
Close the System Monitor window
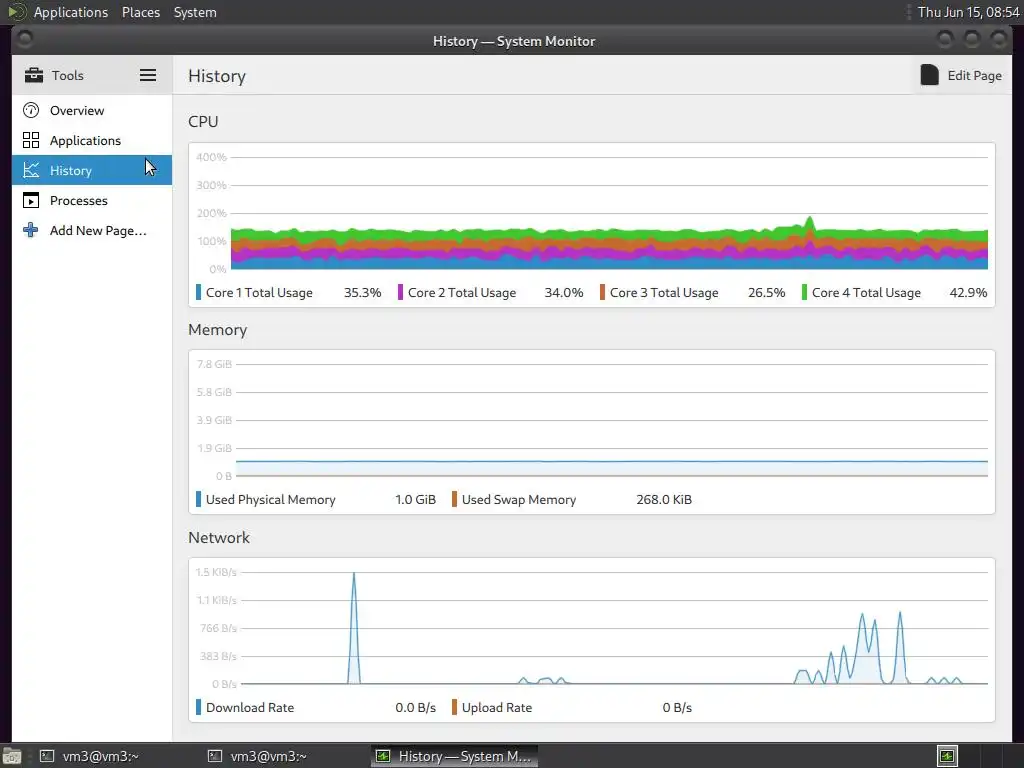(x=999, y=40)
